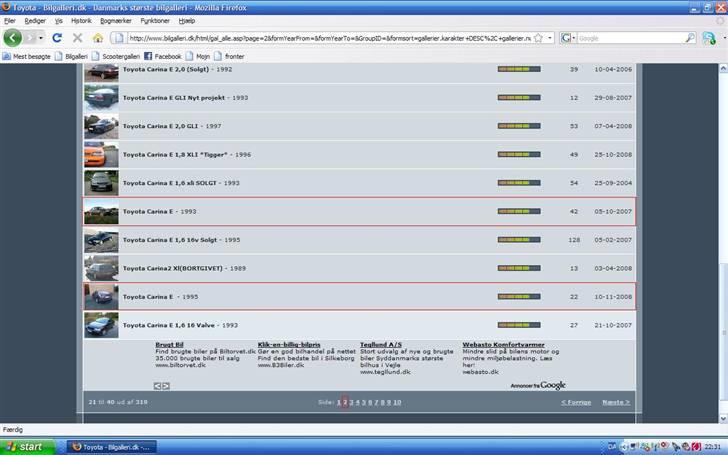Open the Mest besøgte bookmarks folder
Image resolution: width=728 pixels, height=455 pixels.
pyautogui.click(x=32, y=57)
